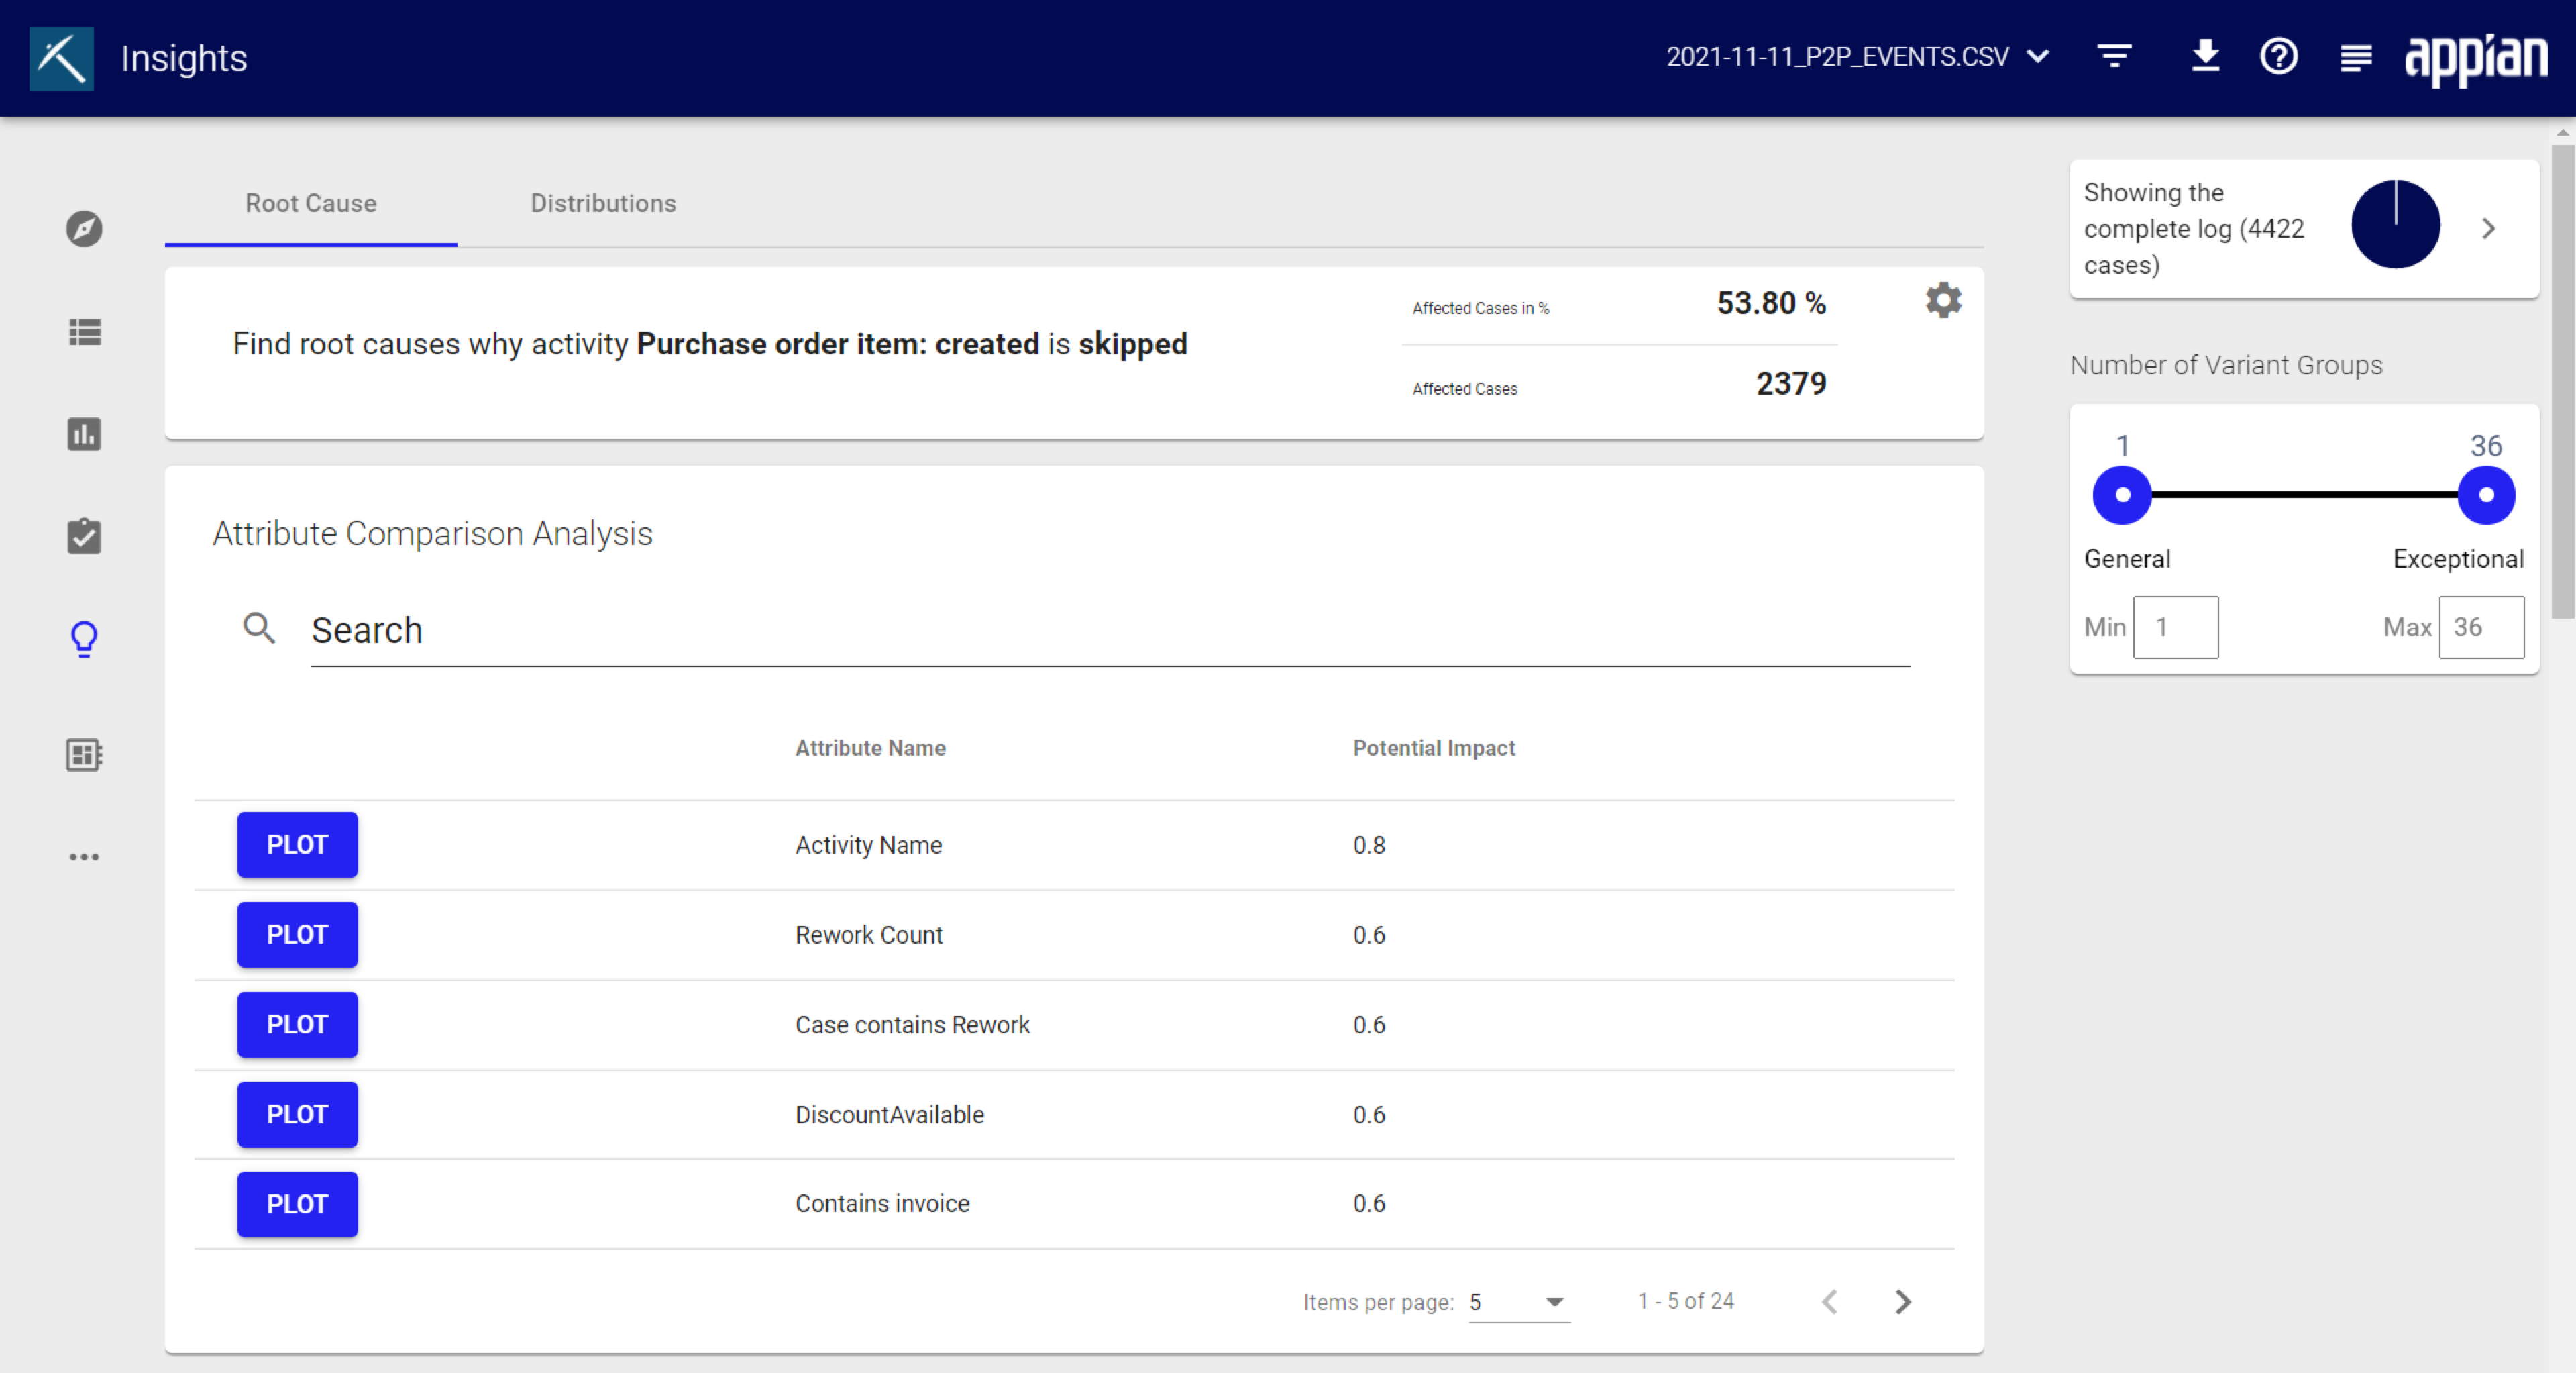Screen dimensions: 2576x1373
Task: Focus the Min variant groups field
Action: (2175, 627)
